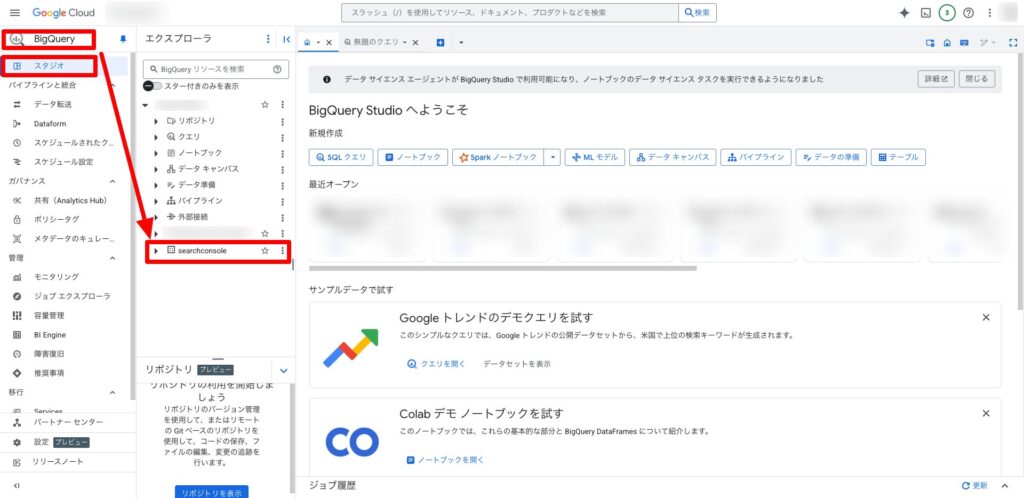Collapse the Explorer panel with arrow icon
The image size is (1024, 498).
pos(287,40)
